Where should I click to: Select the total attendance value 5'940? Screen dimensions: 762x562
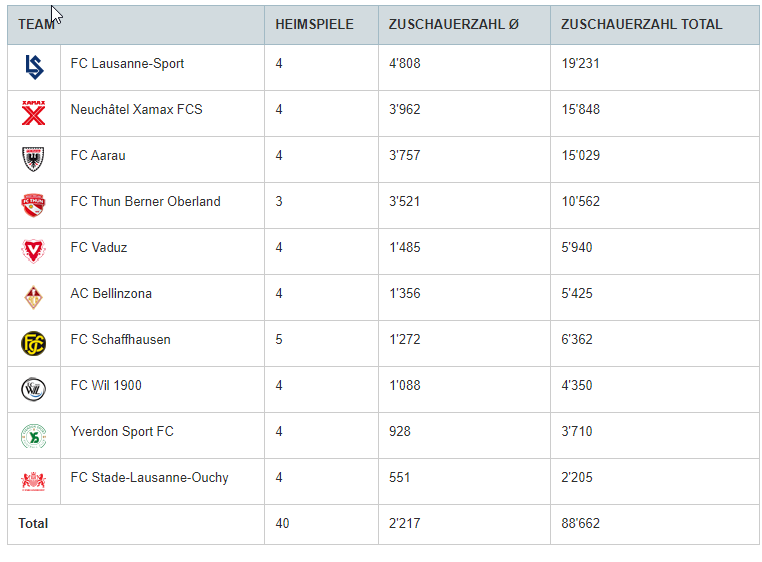click(577, 247)
